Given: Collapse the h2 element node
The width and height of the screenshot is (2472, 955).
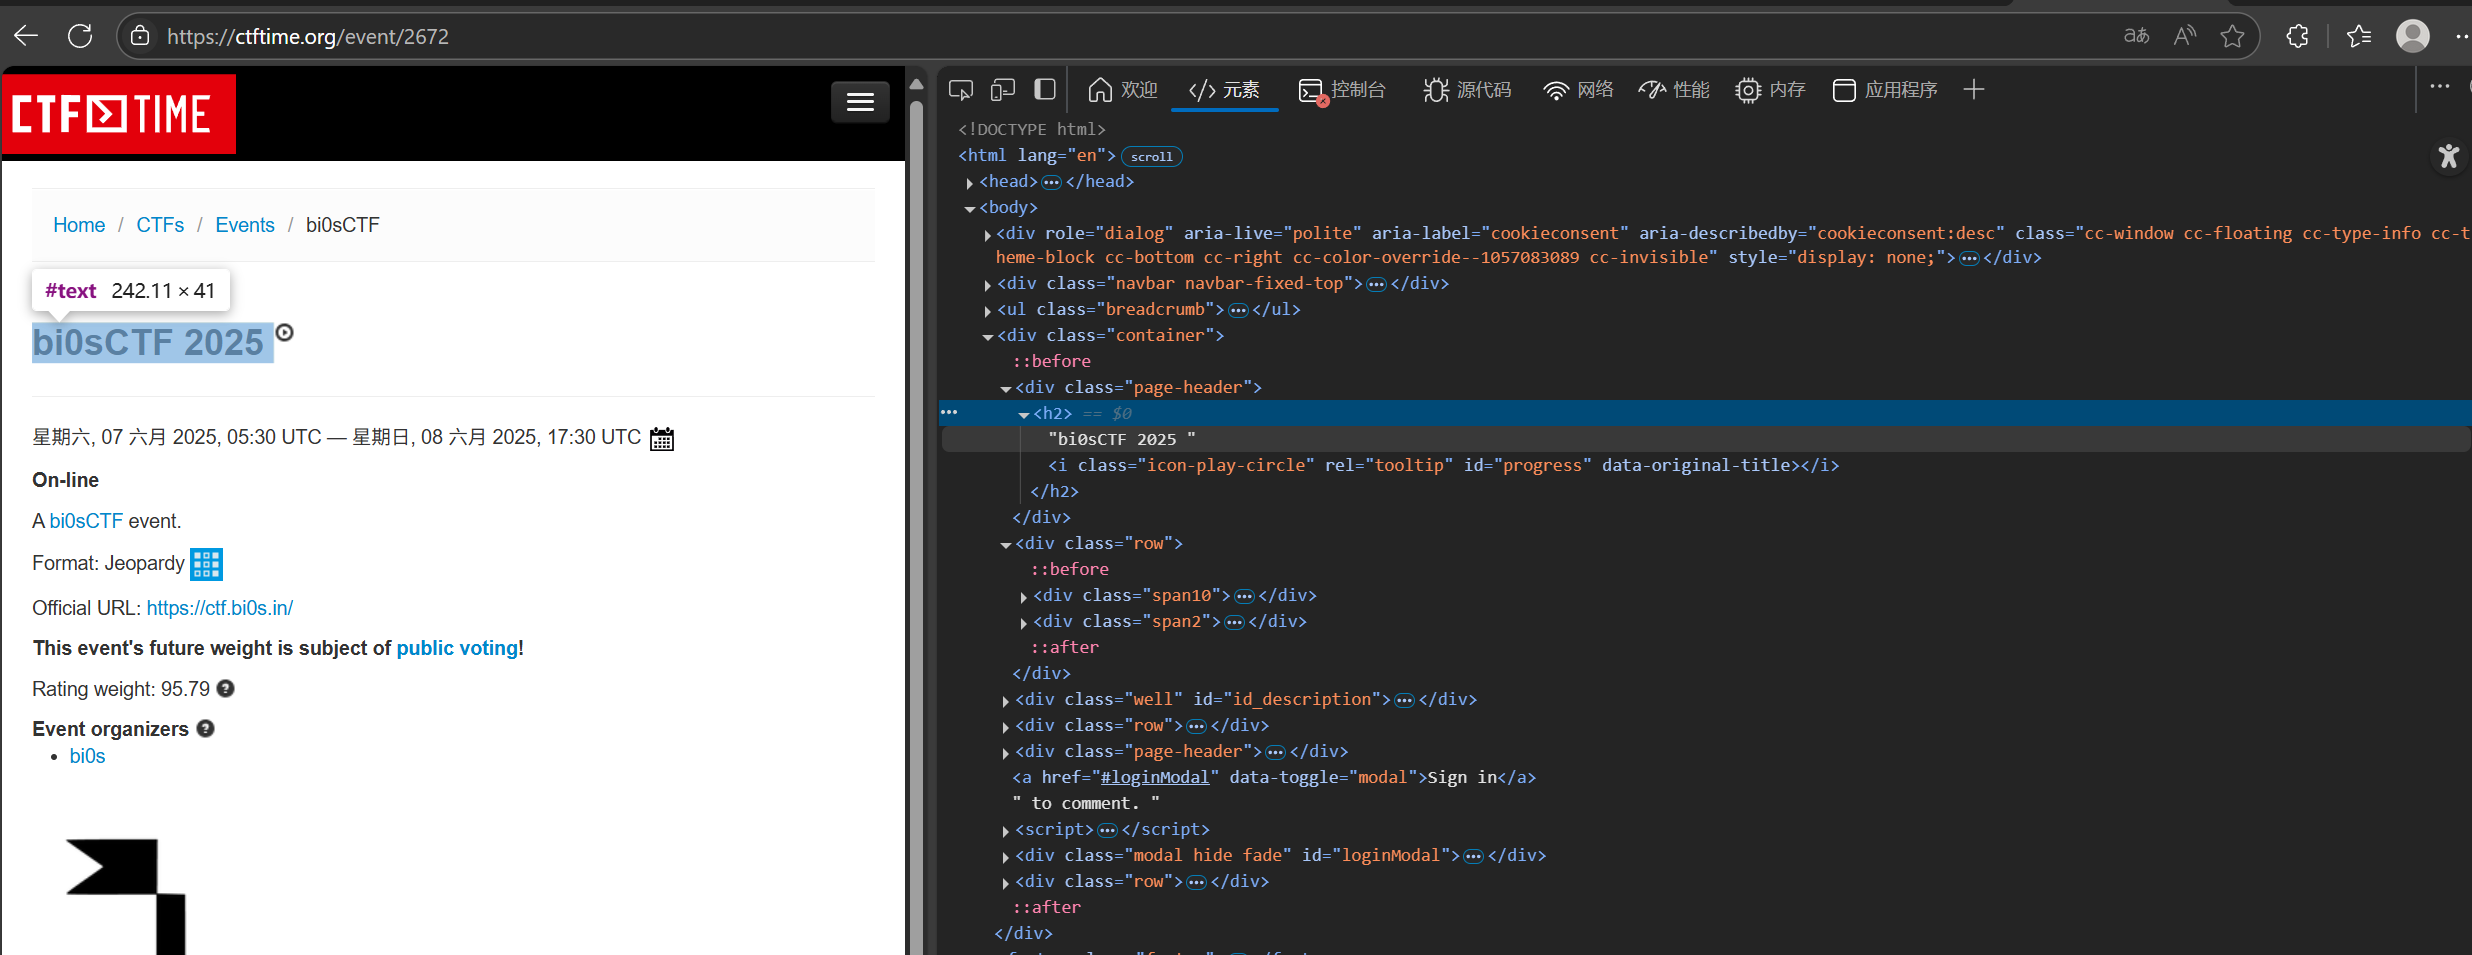Looking at the screenshot, I should point(1024,414).
